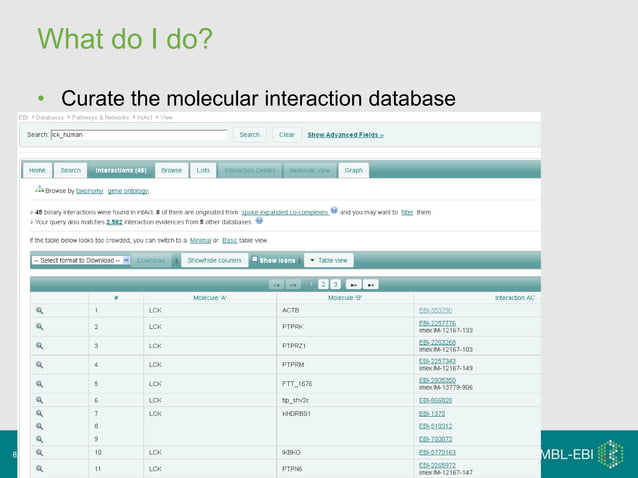Go to results page 2
The width and height of the screenshot is (638, 478).
pyautogui.click(x=323, y=284)
